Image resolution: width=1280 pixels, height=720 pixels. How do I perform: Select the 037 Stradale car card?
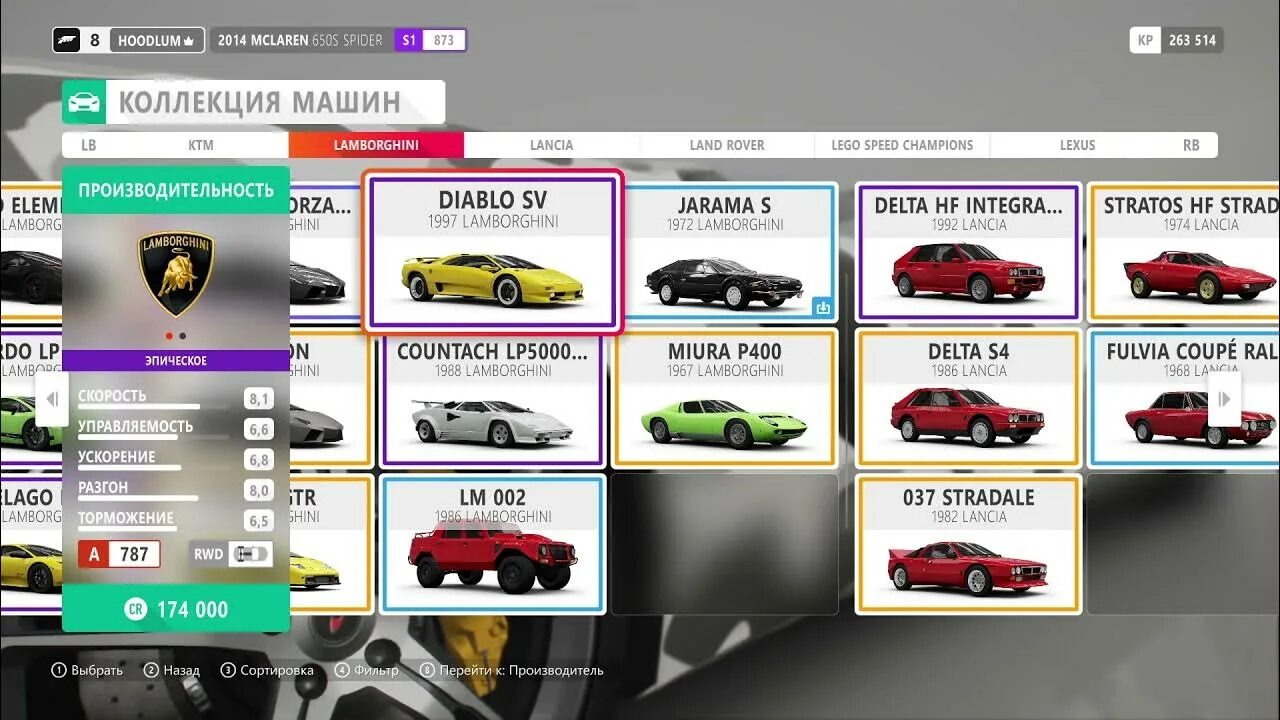(x=968, y=544)
